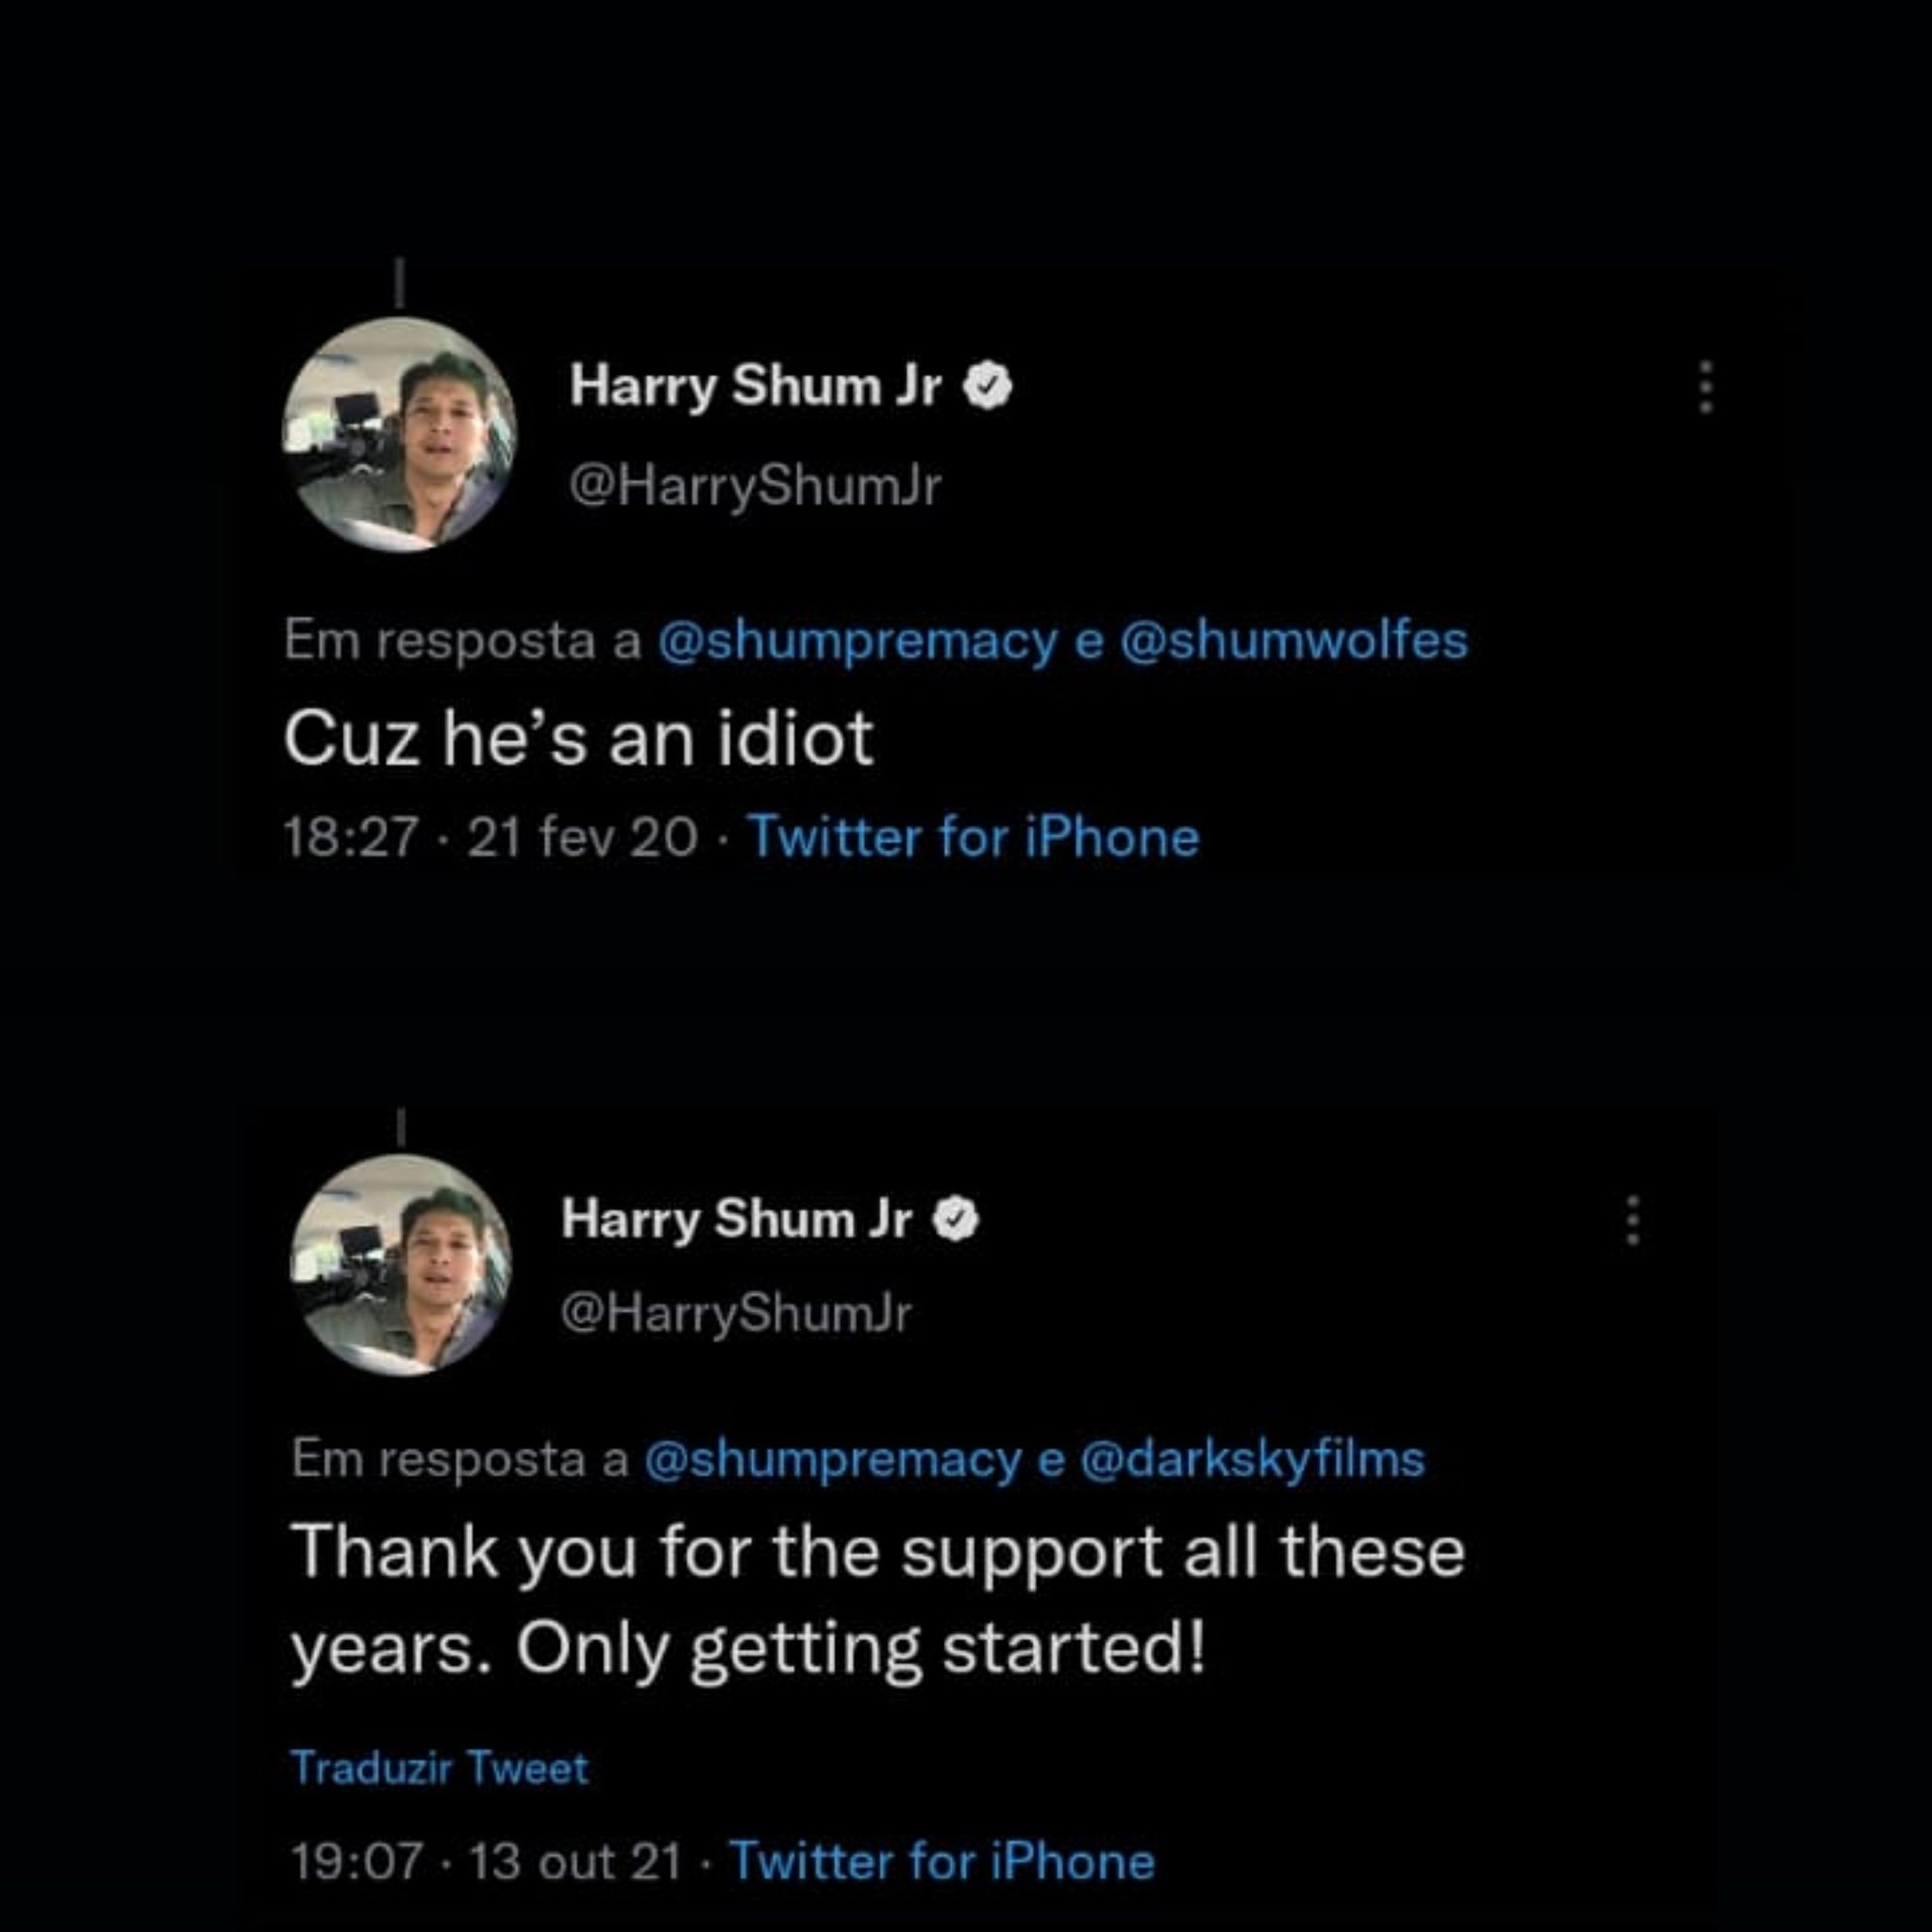Click Twitter for iPhone beside 13 out 21
Image resolution: width=1932 pixels, height=1932 pixels.
tap(942, 1861)
